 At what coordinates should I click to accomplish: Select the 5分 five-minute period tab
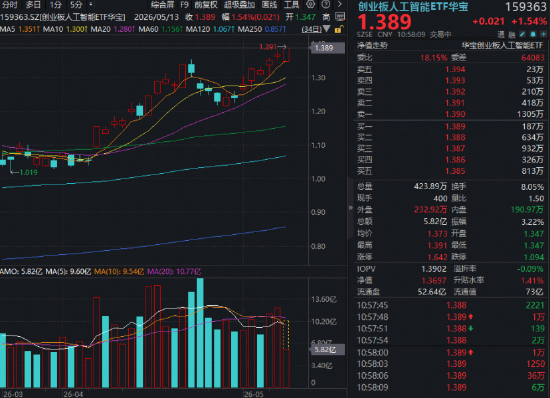(76, 5)
